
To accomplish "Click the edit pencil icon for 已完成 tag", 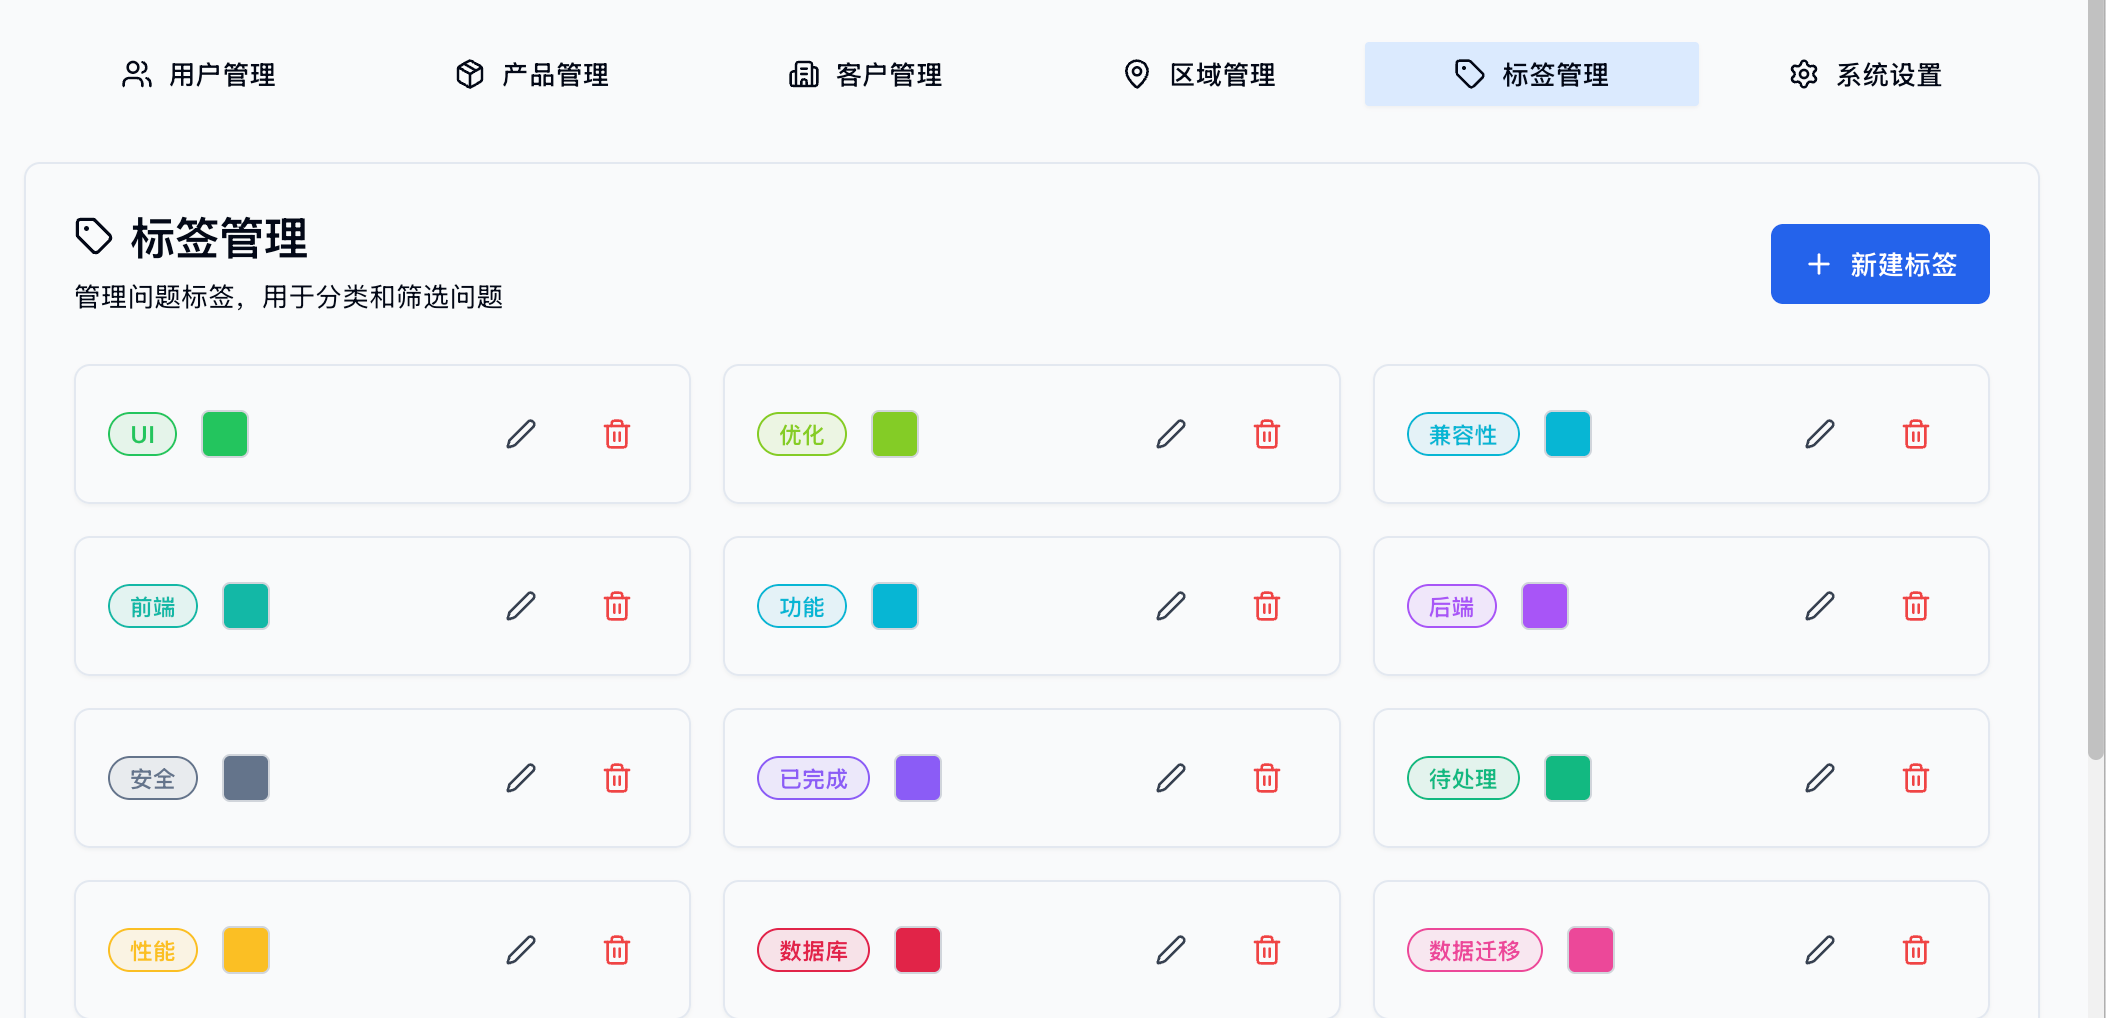I will coord(1171,778).
